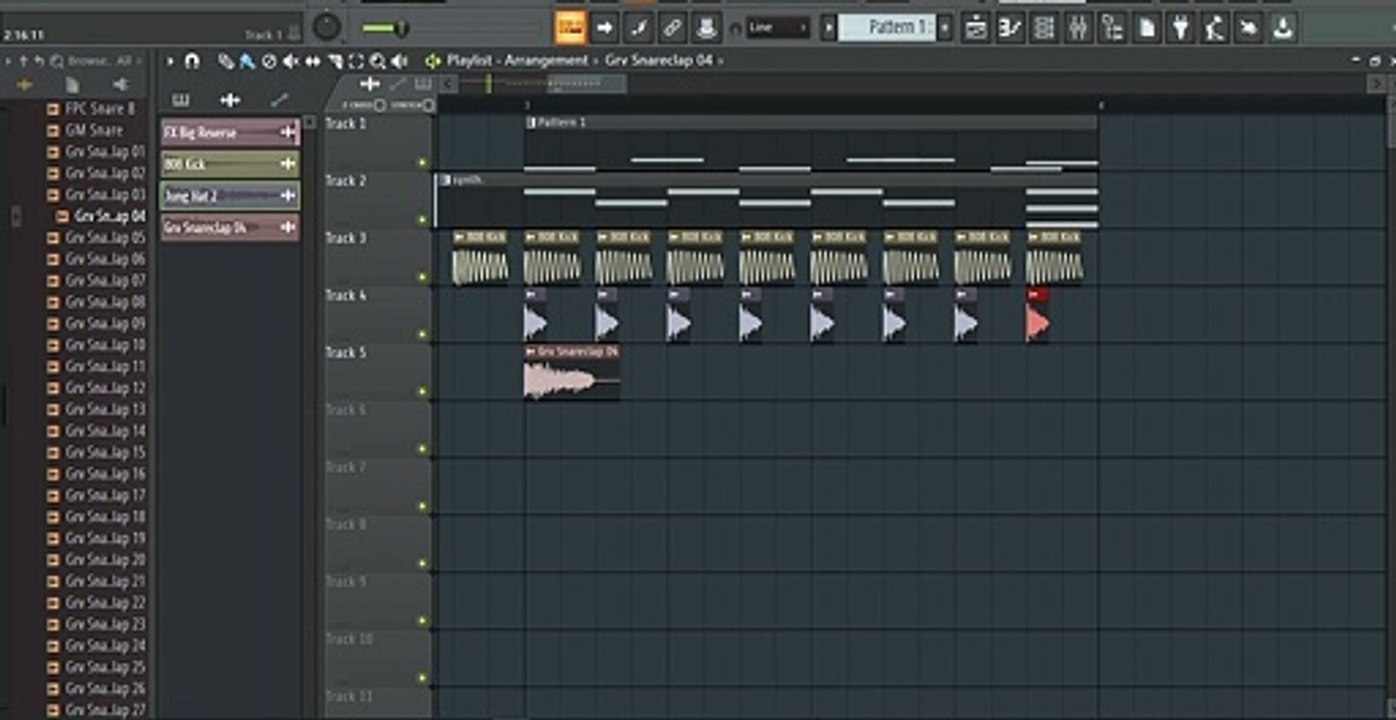Click the right-arrow auto scroll icon
1396x720 pixels.
[x=604, y=28]
